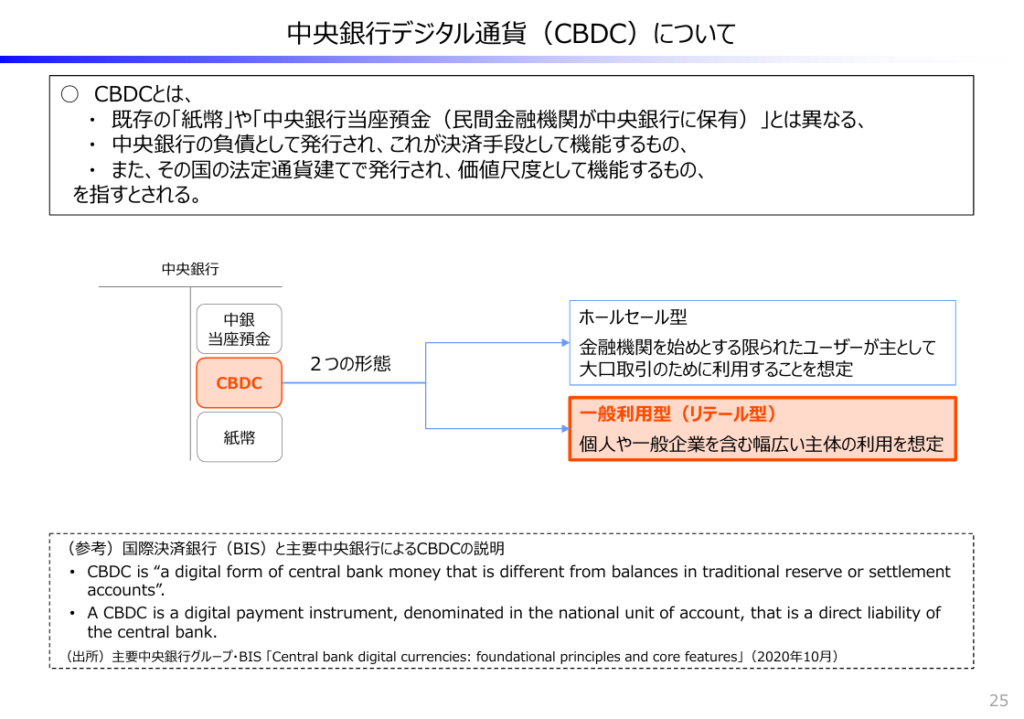The image size is (1024, 719).
Task: Click the English bullet starting 'A CBDC is'
Action: pyautogui.click(x=513, y=622)
